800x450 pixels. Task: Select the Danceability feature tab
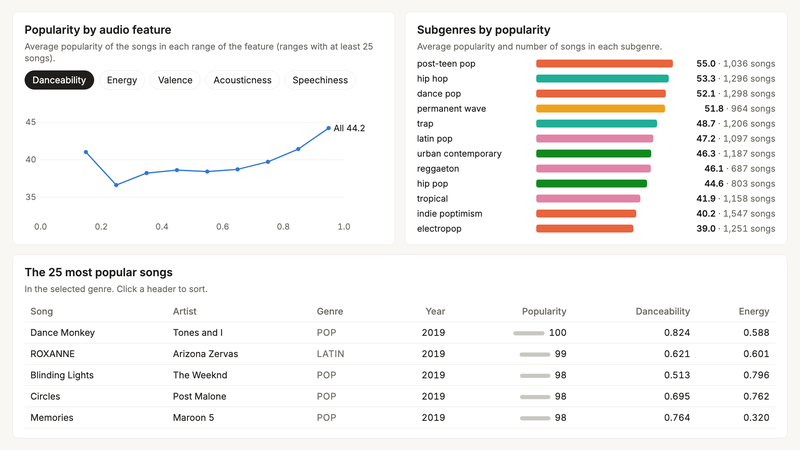[59, 80]
